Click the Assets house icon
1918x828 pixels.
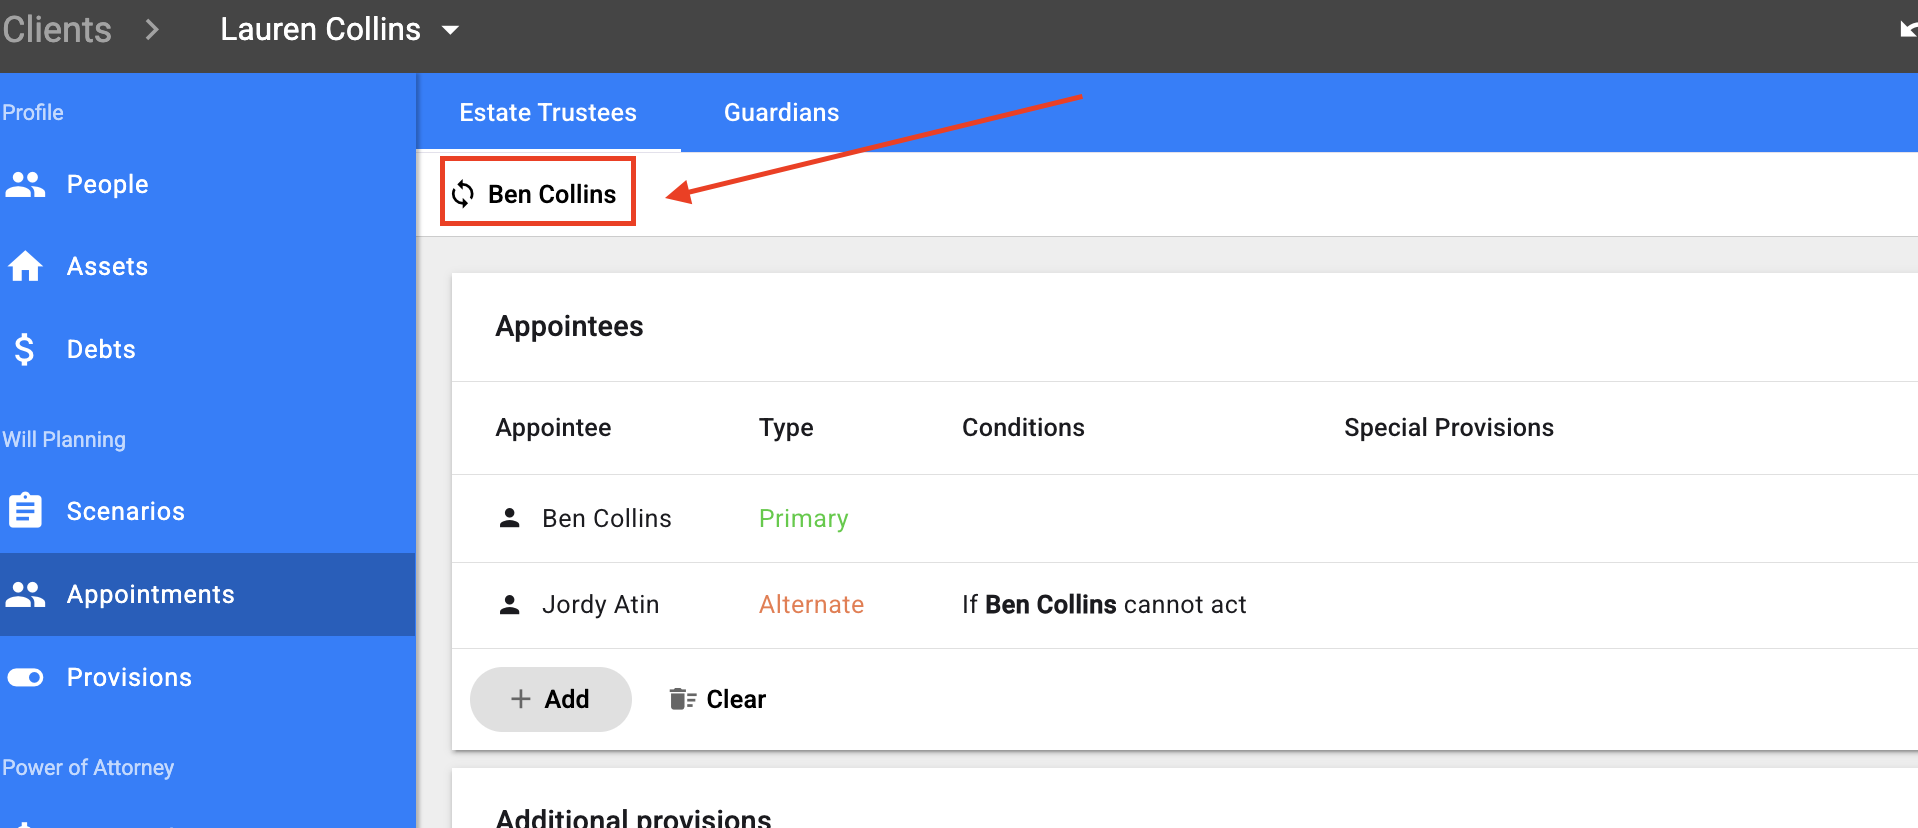coord(25,266)
